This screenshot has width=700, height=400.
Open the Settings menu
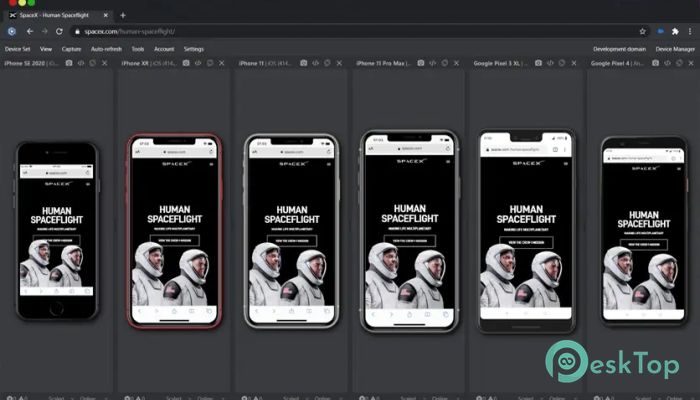pyautogui.click(x=194, y=49)
